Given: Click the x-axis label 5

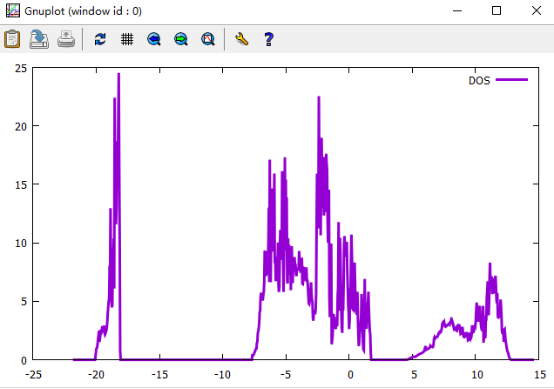Looking at the screenshot, I should point(414,375).
